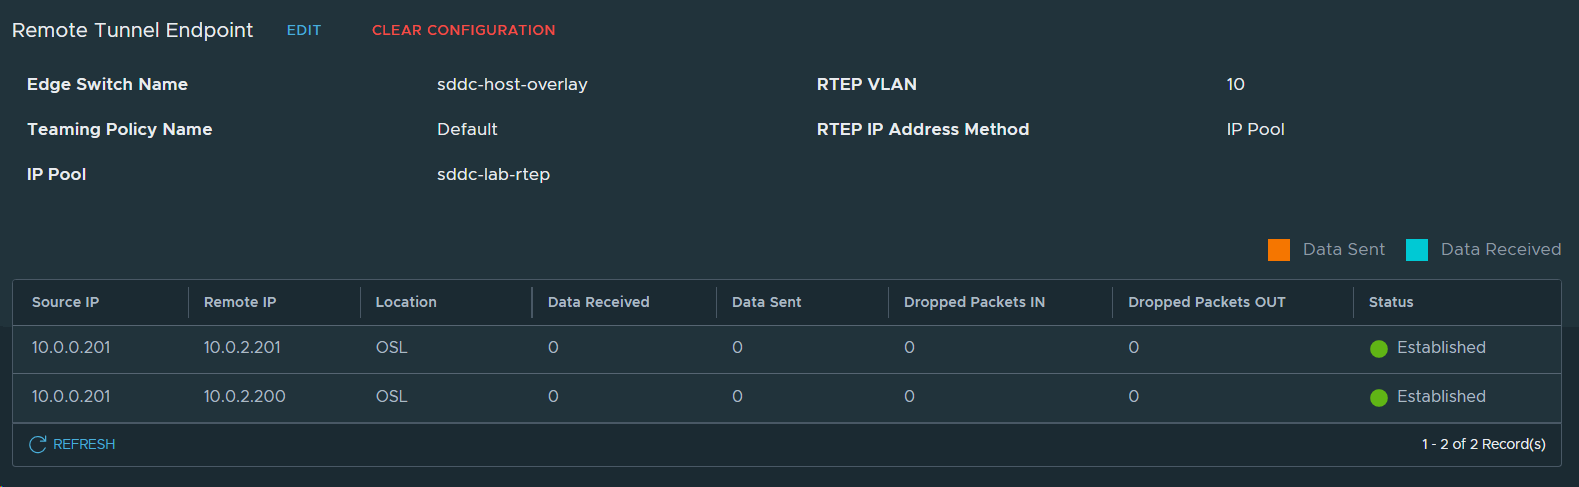The height and width of the screenshot is (487, 1579).
Task: Select row with remote IP 10.0.2.201
Action: (242, 348)
